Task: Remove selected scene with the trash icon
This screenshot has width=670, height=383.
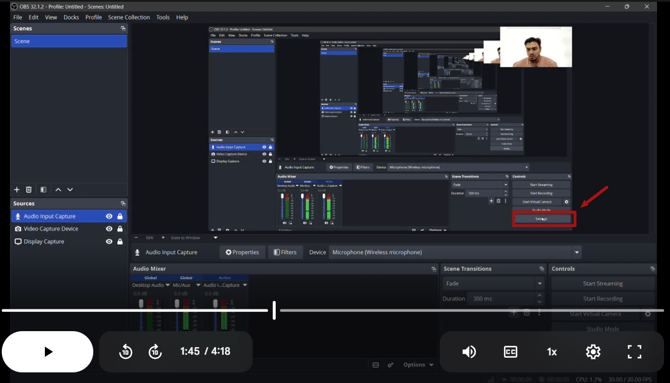Action: click(29, 189)
